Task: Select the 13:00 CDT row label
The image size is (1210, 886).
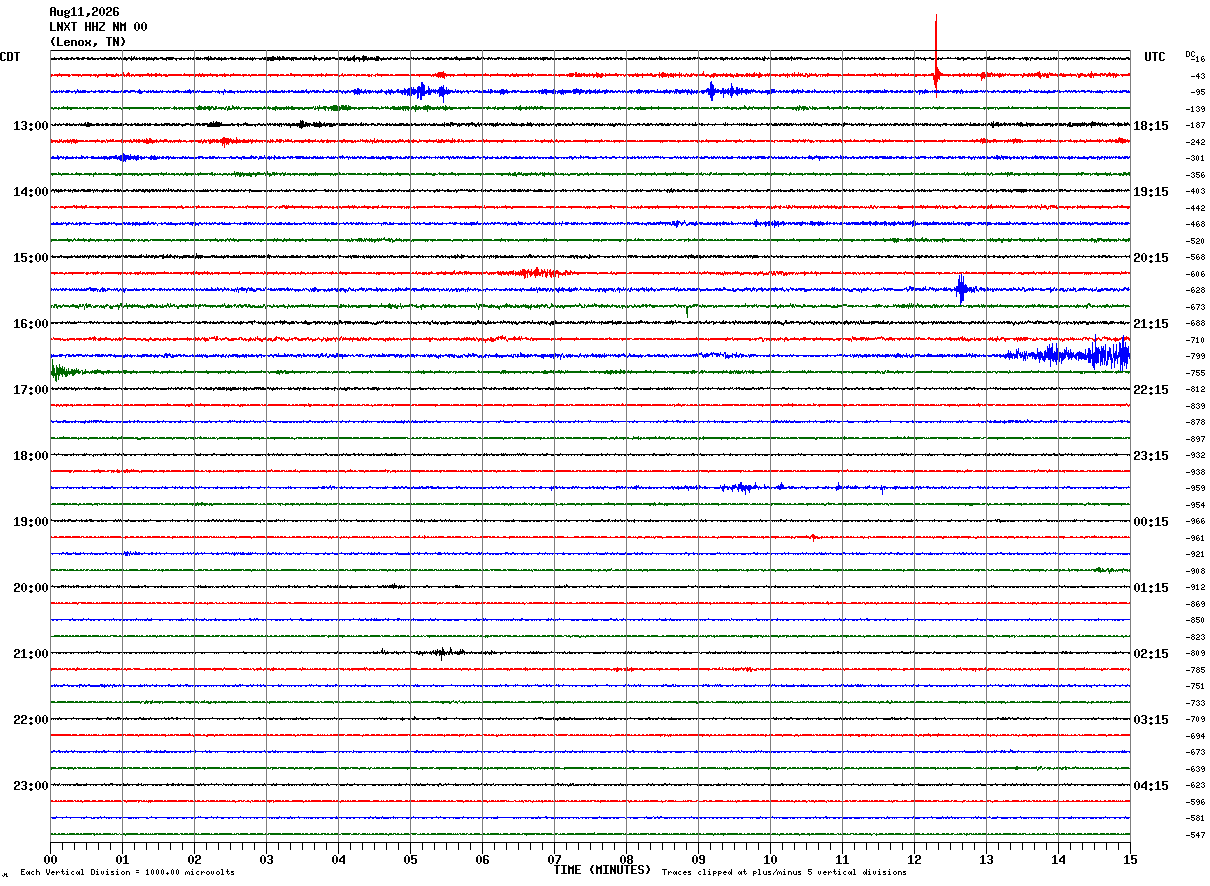Action: point(31,126)
